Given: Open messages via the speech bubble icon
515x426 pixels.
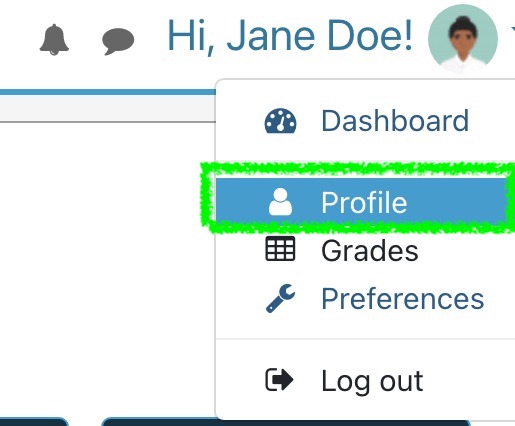Looking at the screenshot, I should tap(118, 41).
